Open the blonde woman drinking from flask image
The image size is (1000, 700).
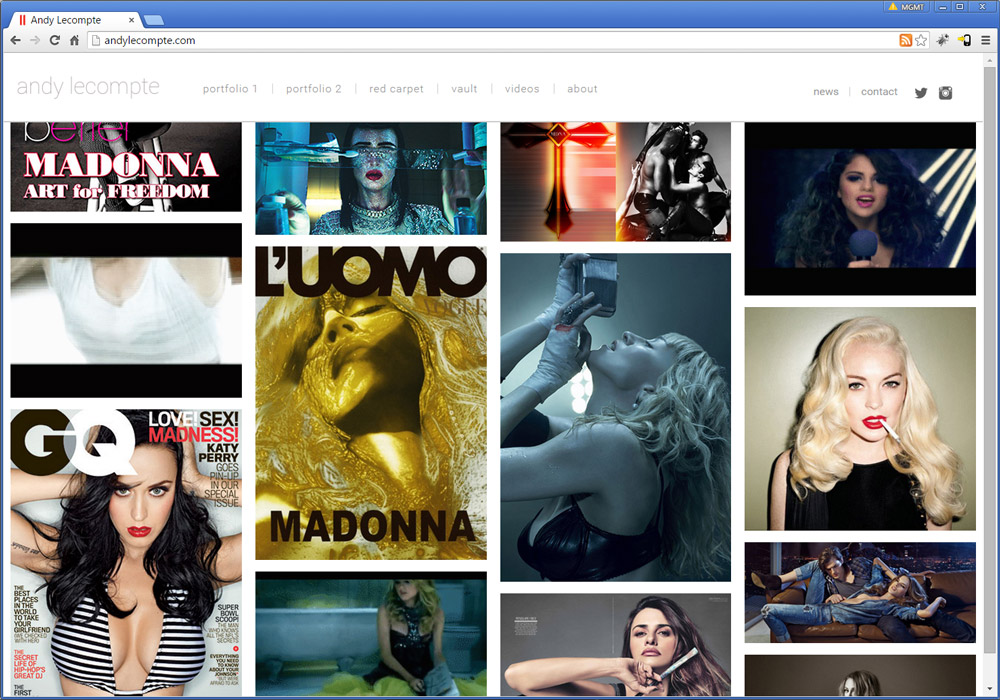pos(615,418)
